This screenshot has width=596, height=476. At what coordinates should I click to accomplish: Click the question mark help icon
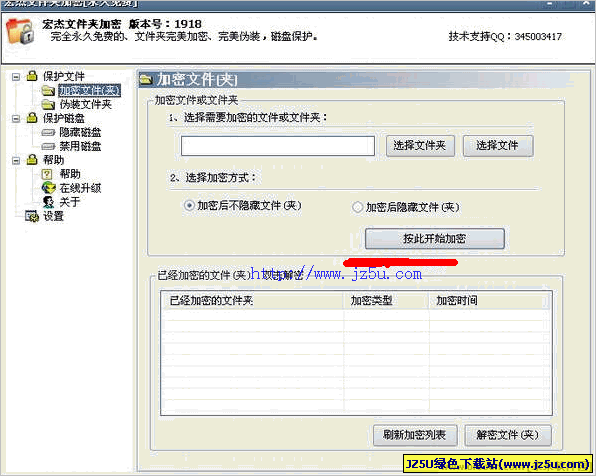point(47,174)
